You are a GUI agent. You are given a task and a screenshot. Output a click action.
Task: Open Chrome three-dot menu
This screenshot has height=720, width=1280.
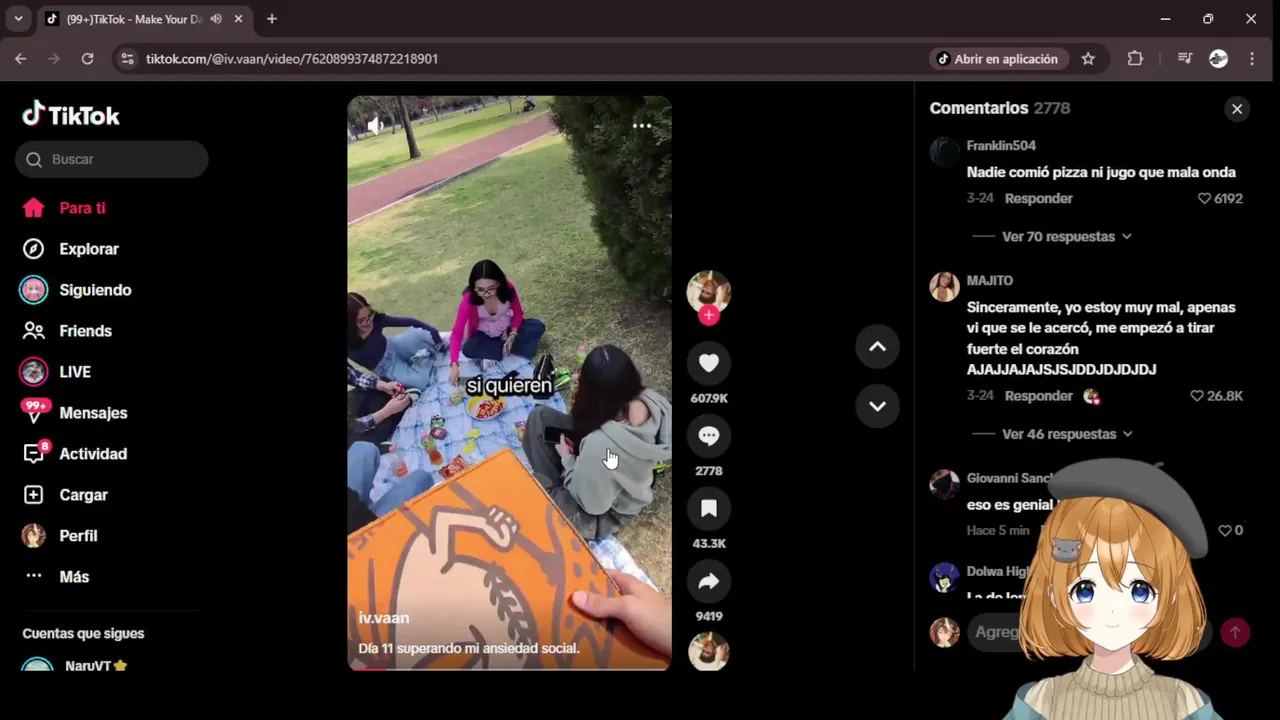(x=1252, y=59)
